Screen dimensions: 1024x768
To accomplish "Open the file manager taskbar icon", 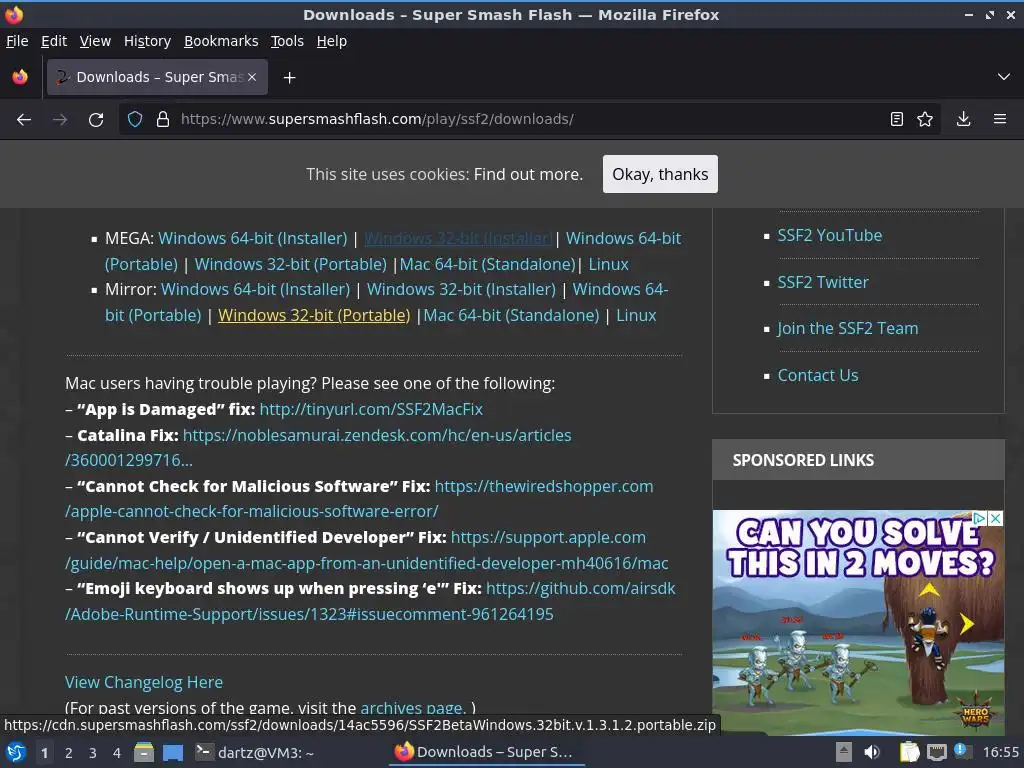I will pos(144,752).
